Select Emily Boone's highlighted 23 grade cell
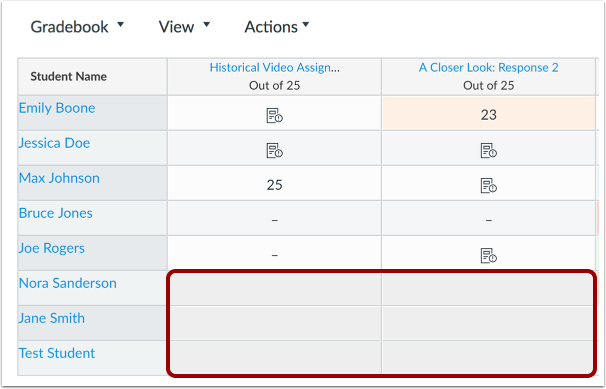Image resolution: width=606 pixels, height=389 pixels. [x=489, y=113]
